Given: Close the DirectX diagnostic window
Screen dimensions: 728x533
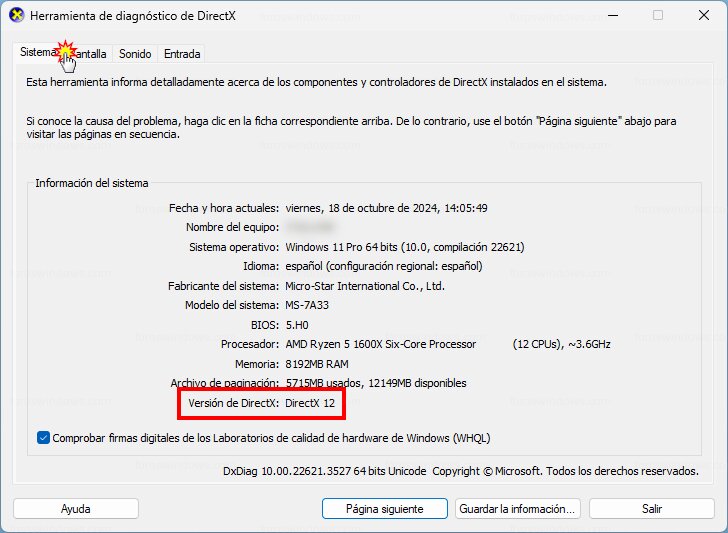Looking at the screenshot, I should 703,15.
